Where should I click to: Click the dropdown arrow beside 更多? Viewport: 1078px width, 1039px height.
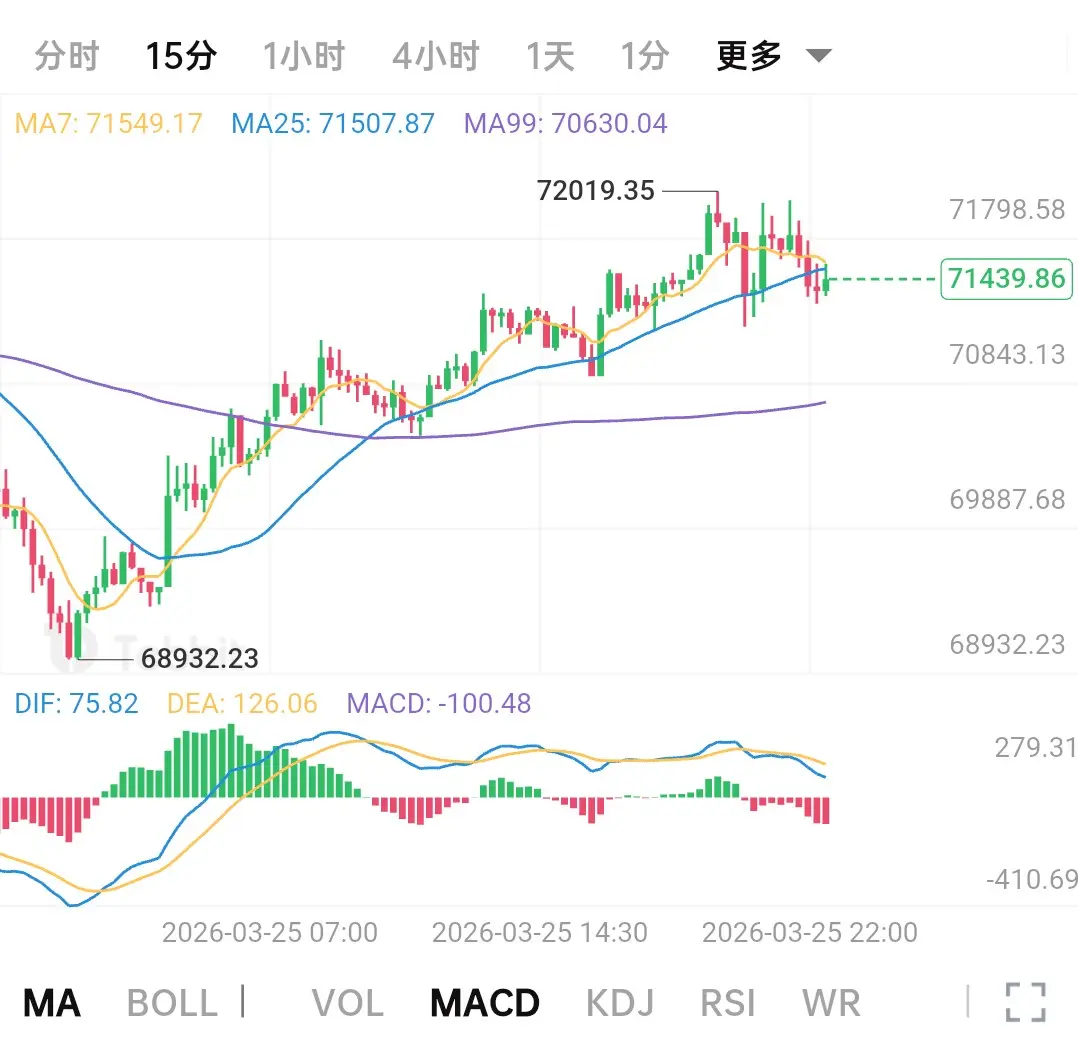(819, 56)
